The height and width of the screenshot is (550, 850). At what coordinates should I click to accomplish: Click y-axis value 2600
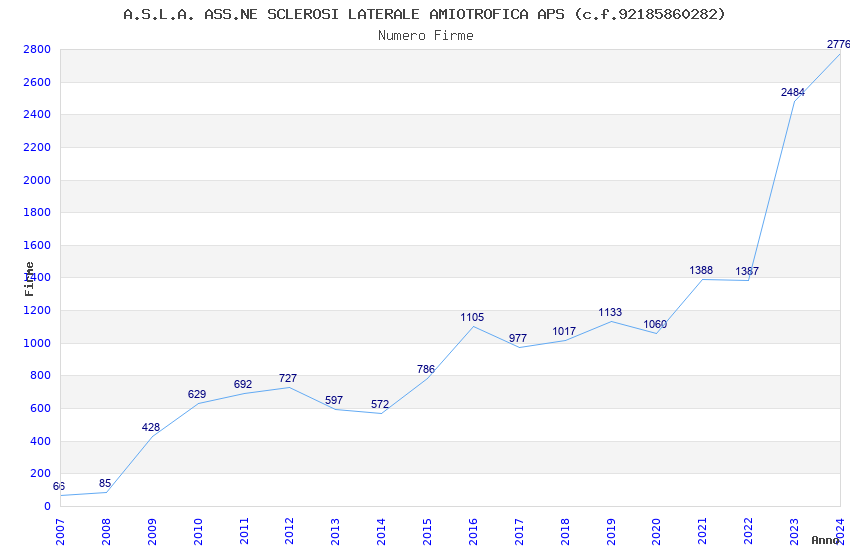[37, 82]
